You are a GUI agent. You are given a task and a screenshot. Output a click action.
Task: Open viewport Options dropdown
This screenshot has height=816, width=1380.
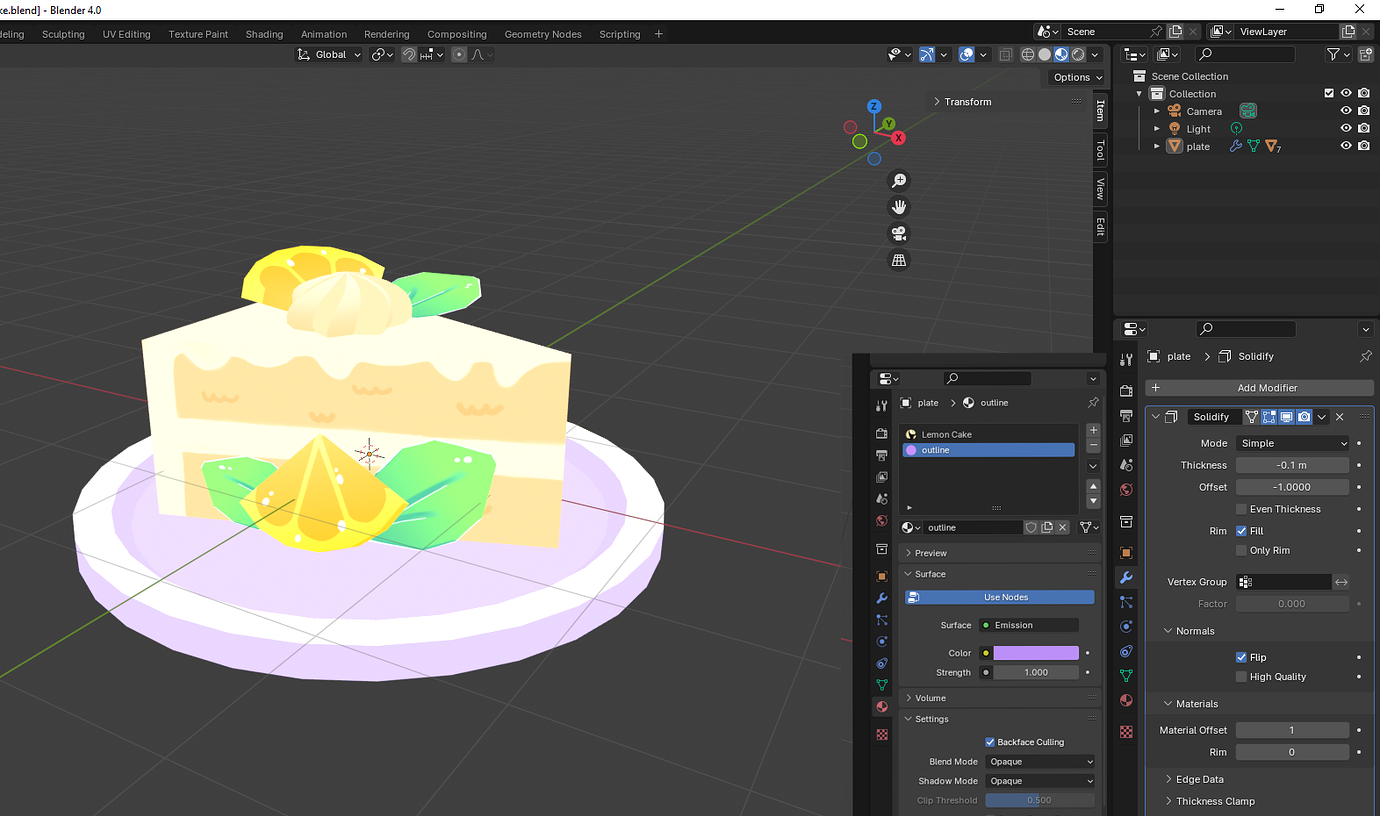1077,77
